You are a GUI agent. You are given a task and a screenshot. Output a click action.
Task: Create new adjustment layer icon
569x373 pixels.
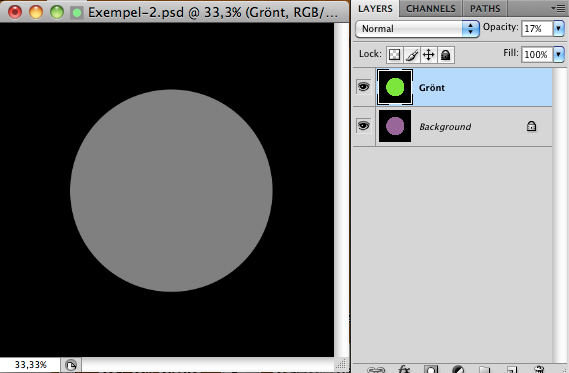(458, 369)
